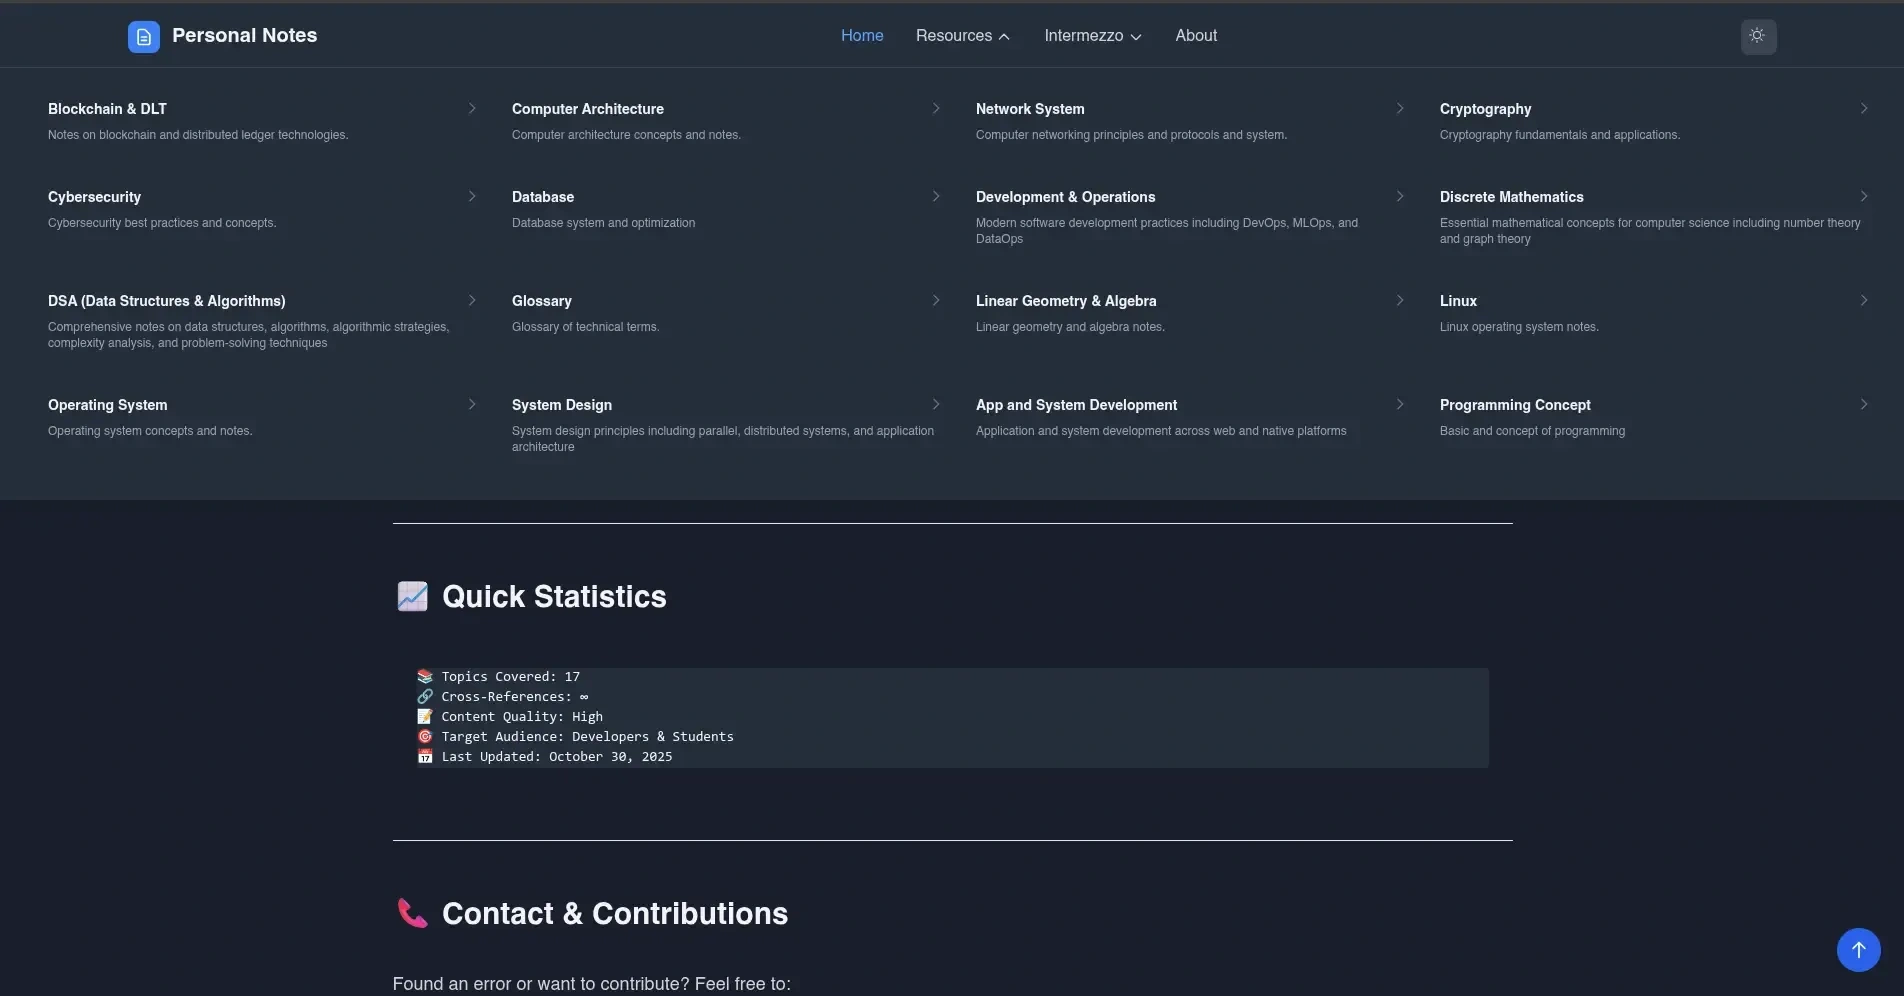Screen dimensions: 1904x996
Task: Open the Database section
Action: coord(543,197)
